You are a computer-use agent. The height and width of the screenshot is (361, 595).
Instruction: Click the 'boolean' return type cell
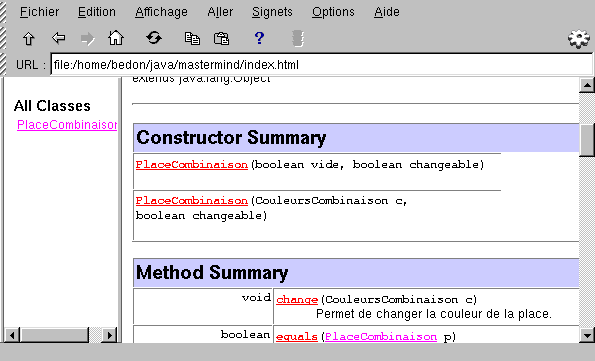(x=203, y=334)
